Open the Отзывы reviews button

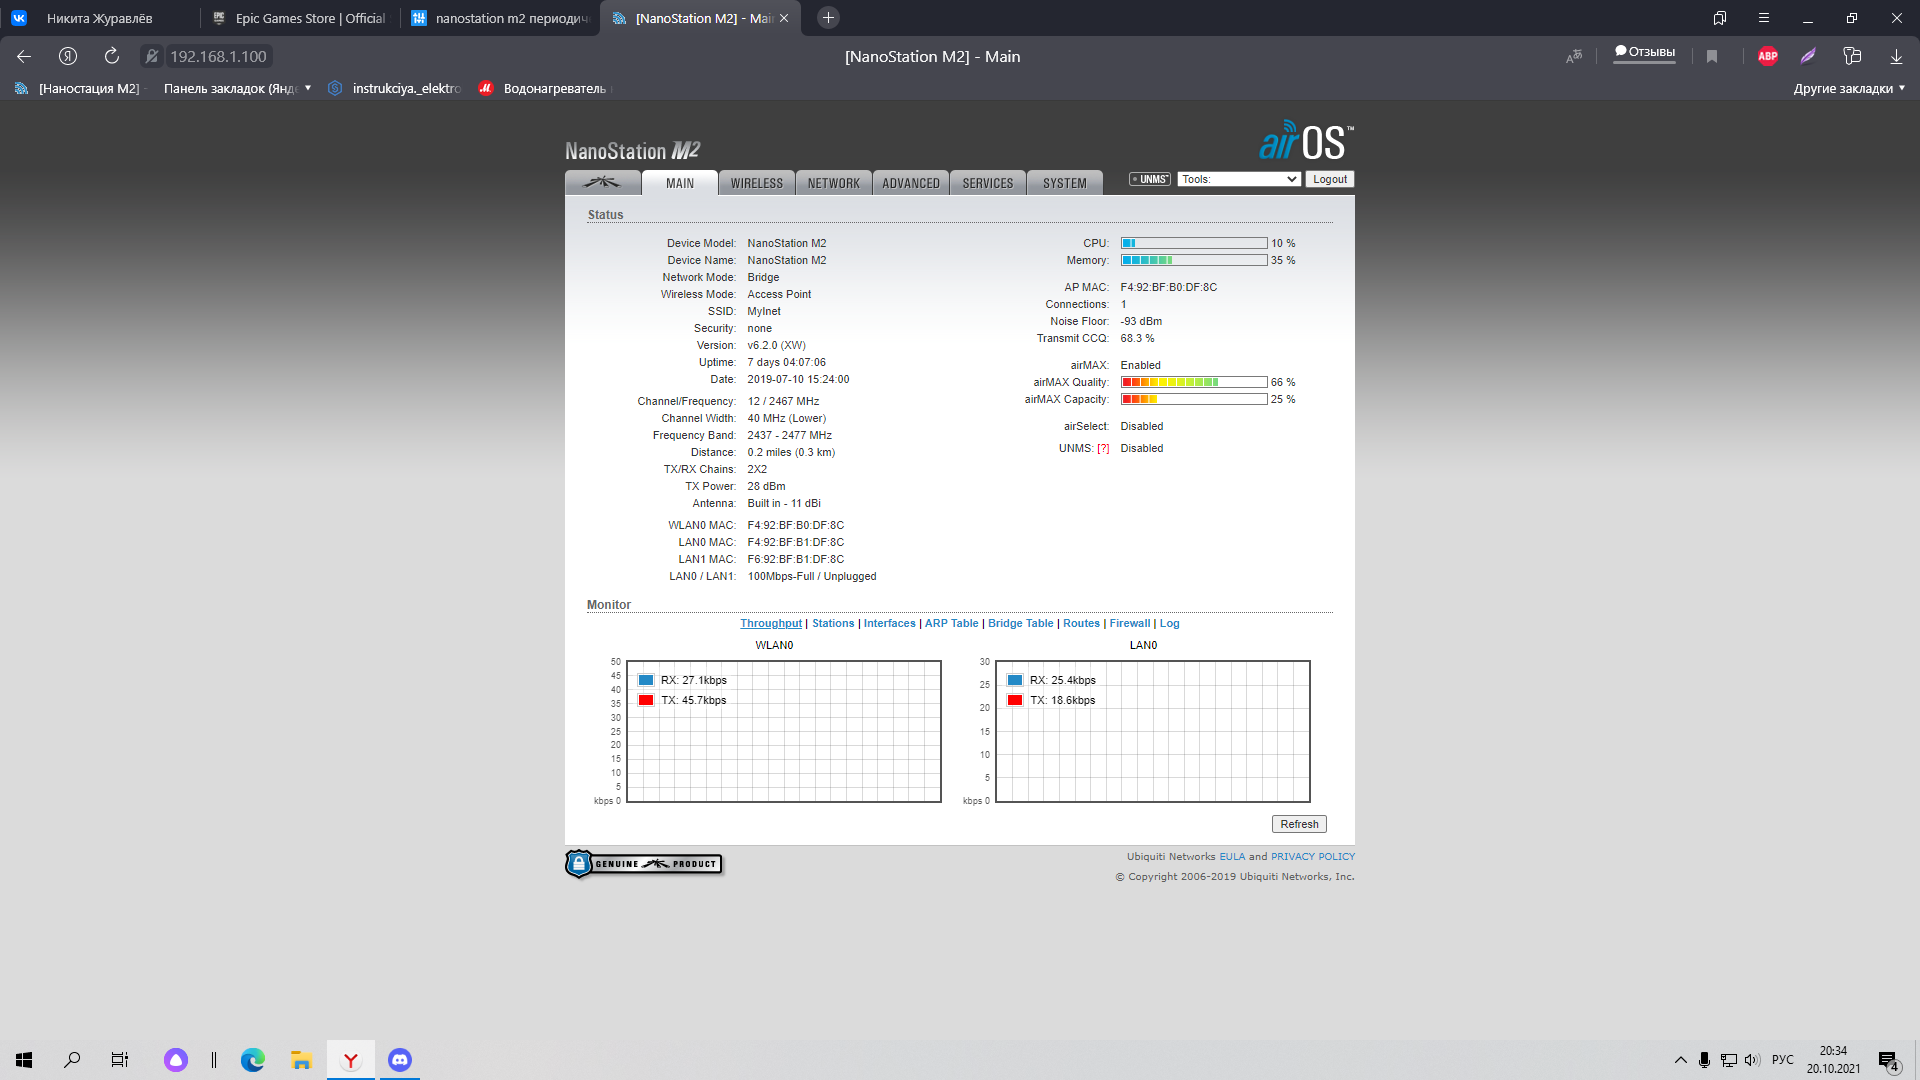(x=1645, y=53)
